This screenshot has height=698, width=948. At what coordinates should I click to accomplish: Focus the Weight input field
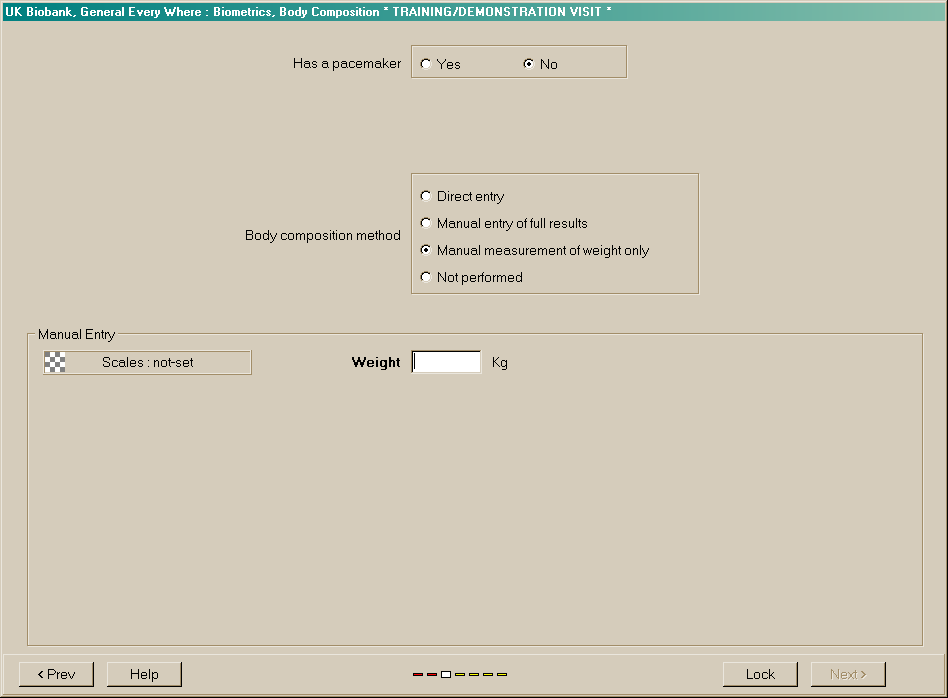(447, 362)
